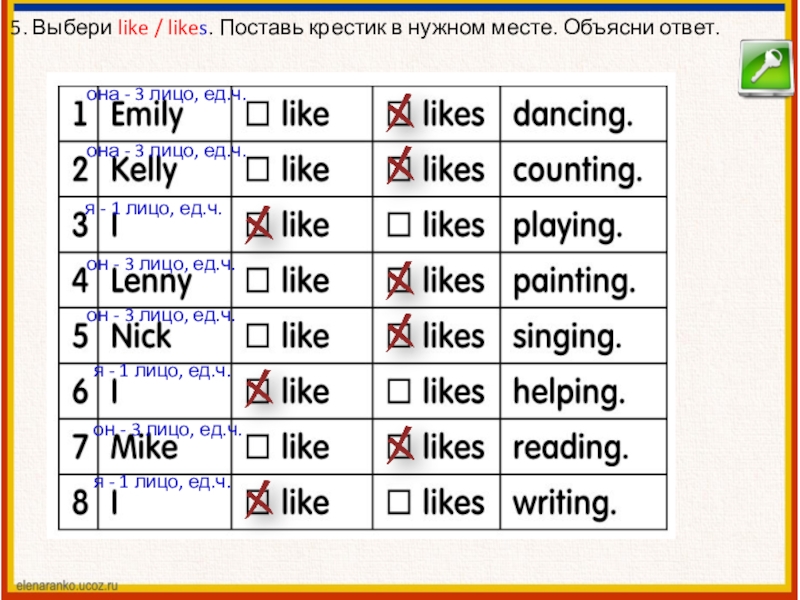Click the word 'playing.'
800x600 pixels.
(568, 227)
